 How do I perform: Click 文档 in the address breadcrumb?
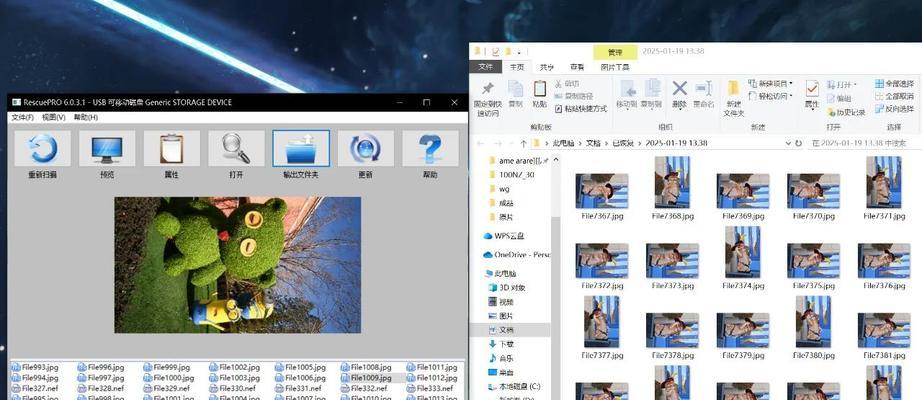pyautogui.click(x=593, y=143)
